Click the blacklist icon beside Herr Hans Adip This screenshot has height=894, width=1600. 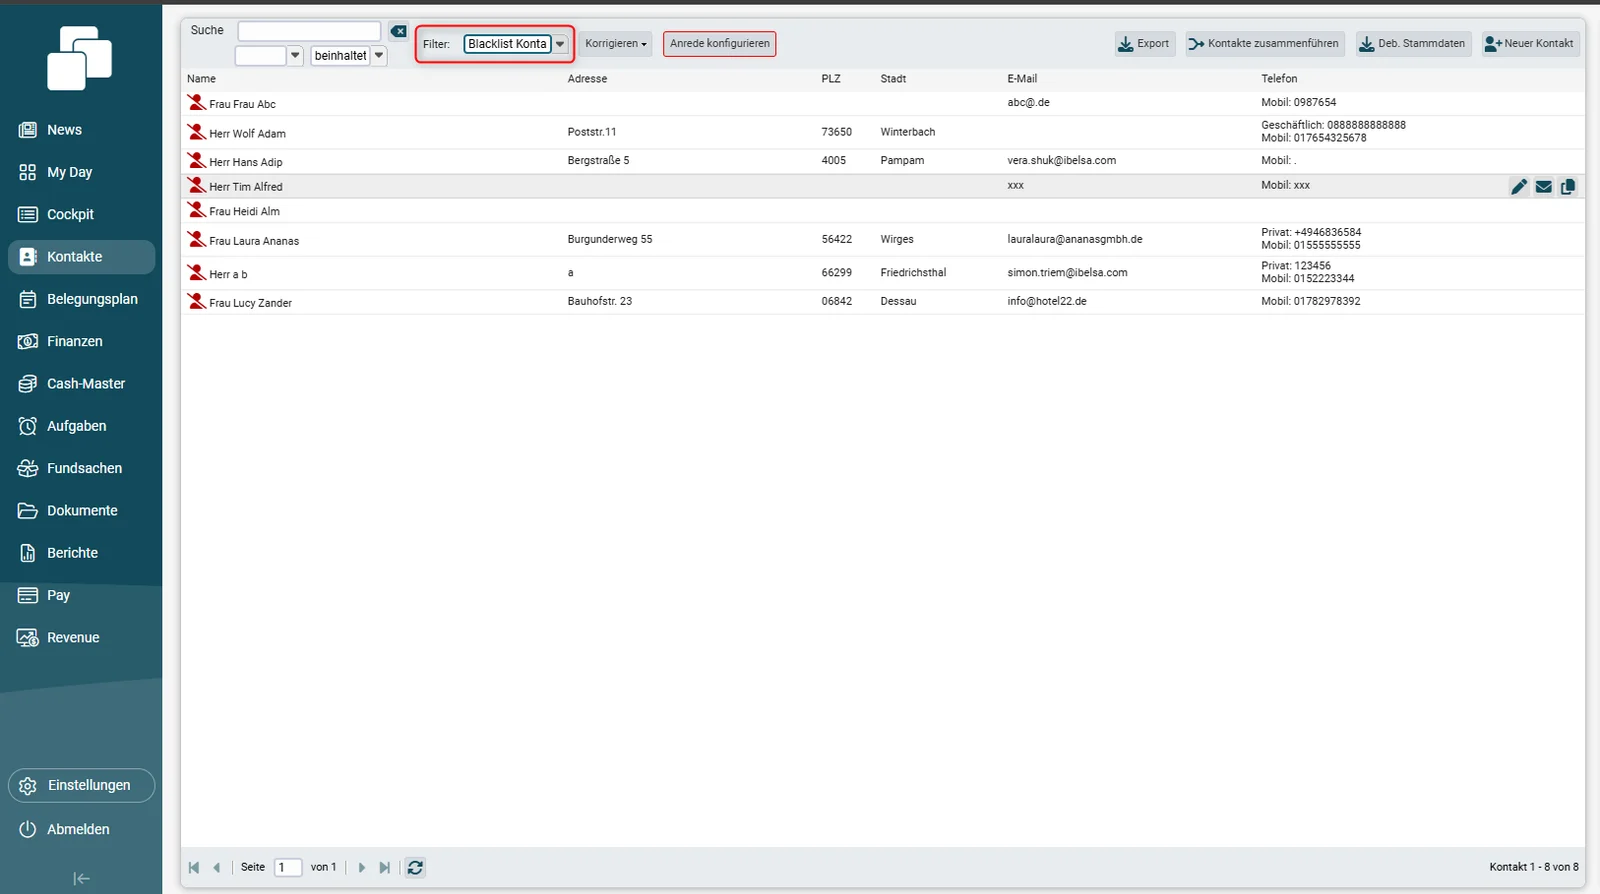pyautogui.click(x=197, y=160)
